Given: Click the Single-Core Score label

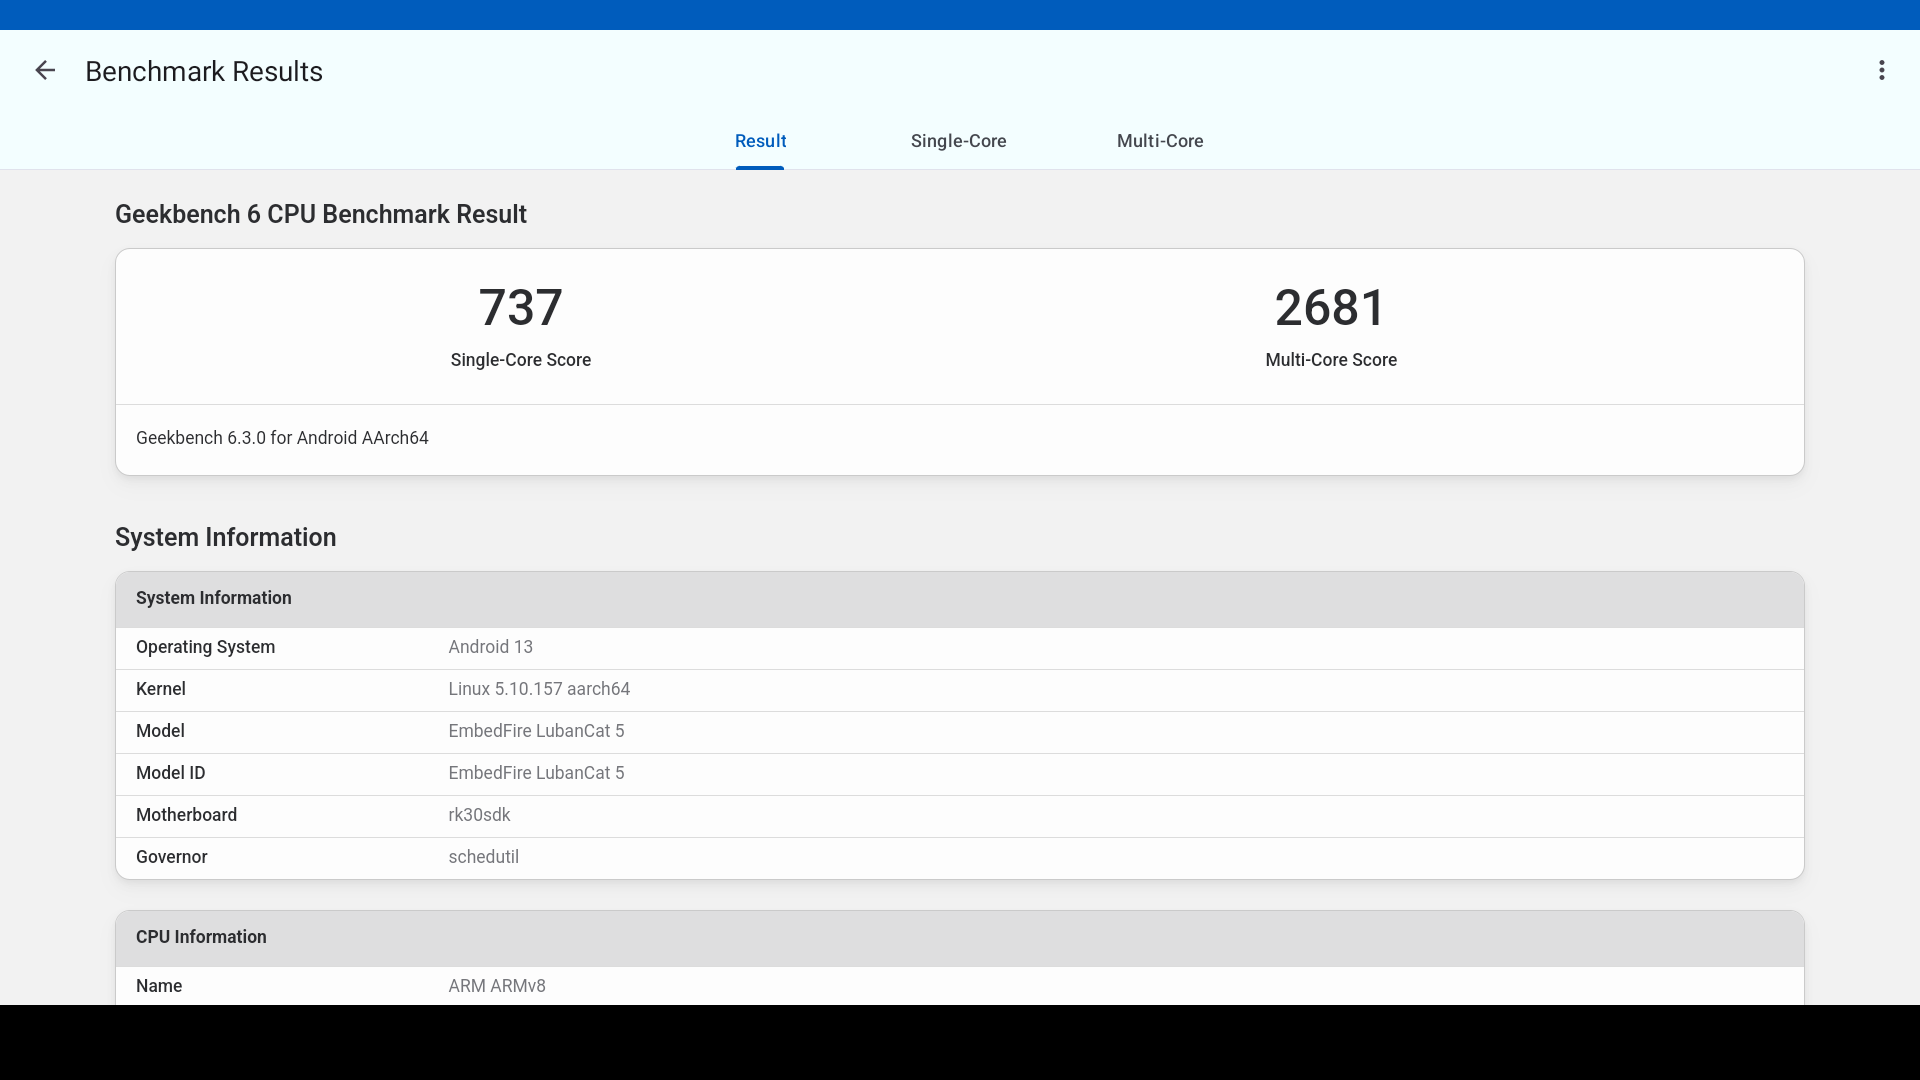Looking at the screenshot, I should pyautogui.click(x=520, y=360).
